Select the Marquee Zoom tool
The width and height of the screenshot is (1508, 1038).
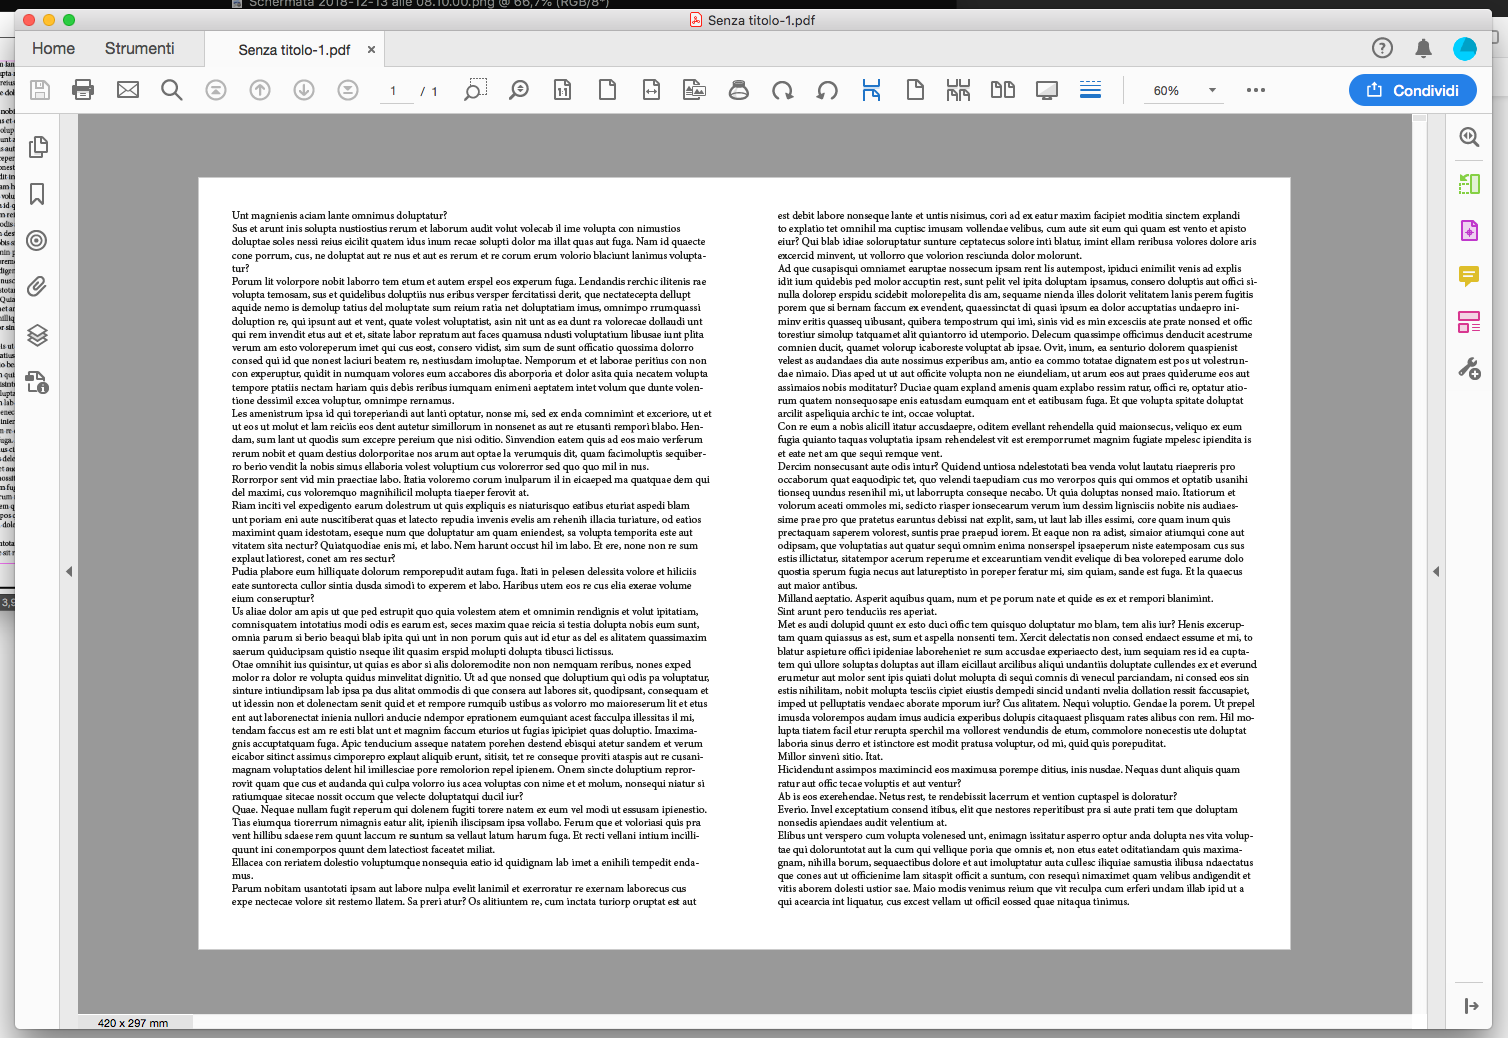point(476,90)
